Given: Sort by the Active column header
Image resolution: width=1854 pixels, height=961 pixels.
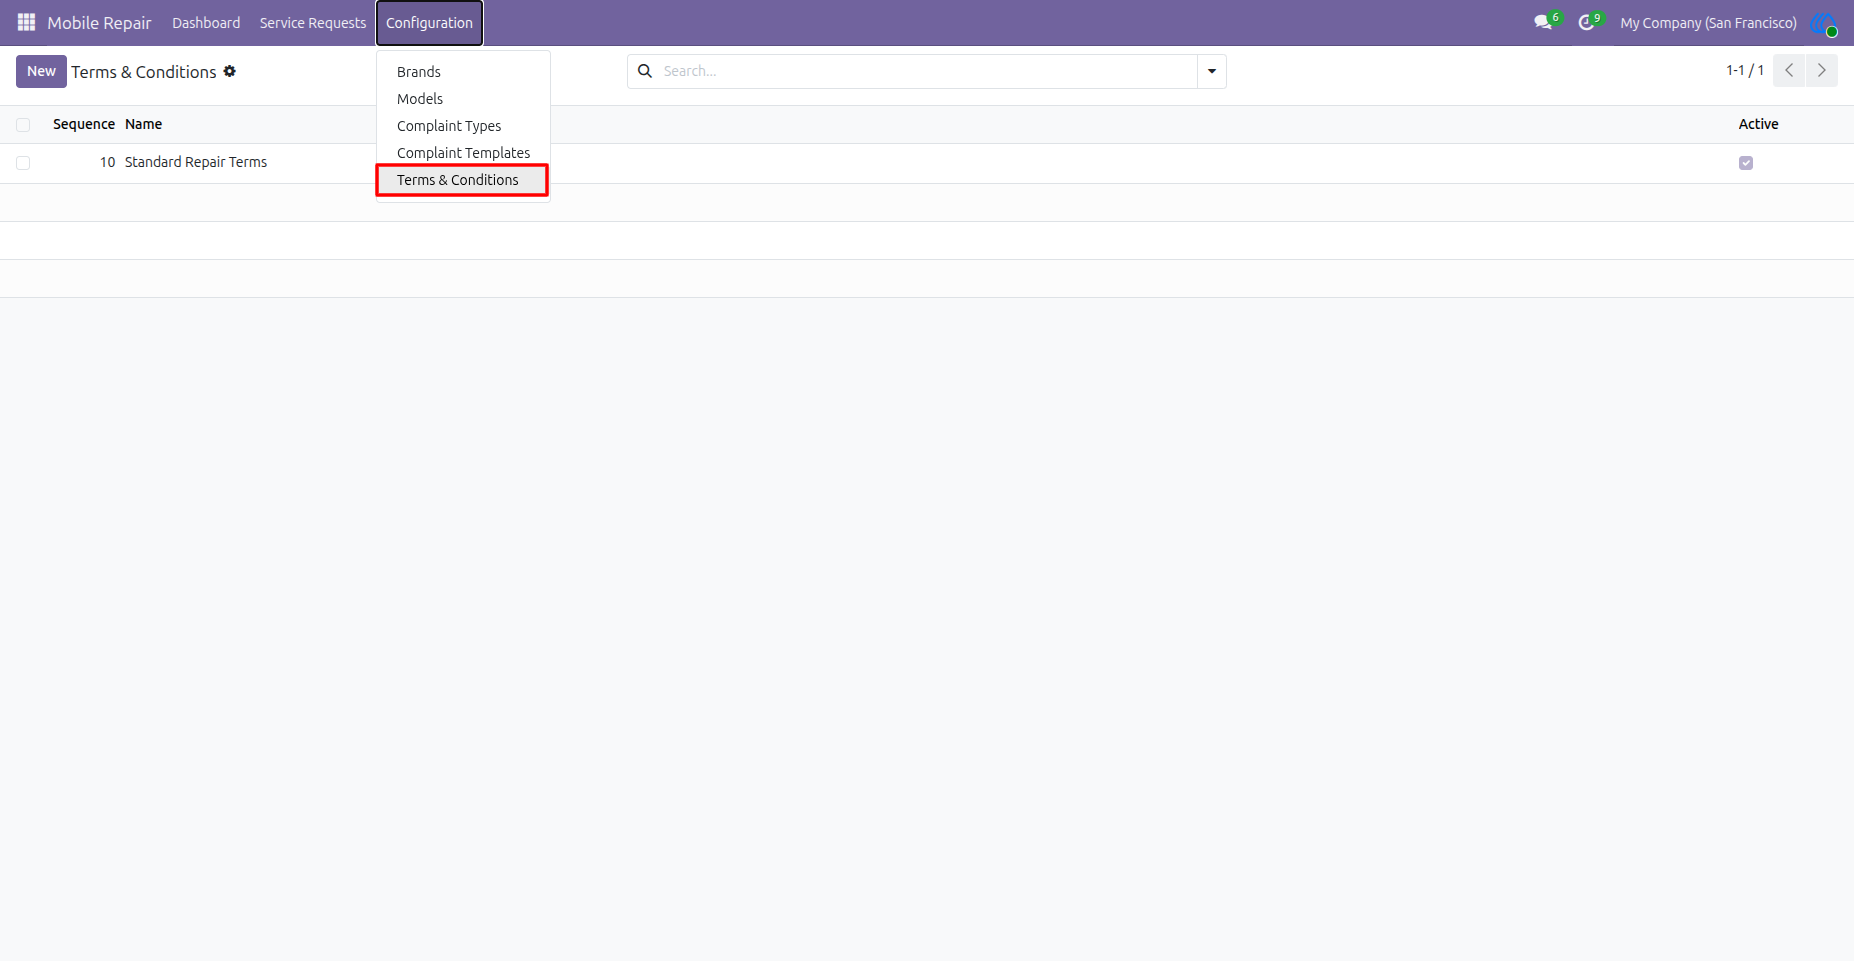Looking at the screenshot, I should click(1758, 124).
